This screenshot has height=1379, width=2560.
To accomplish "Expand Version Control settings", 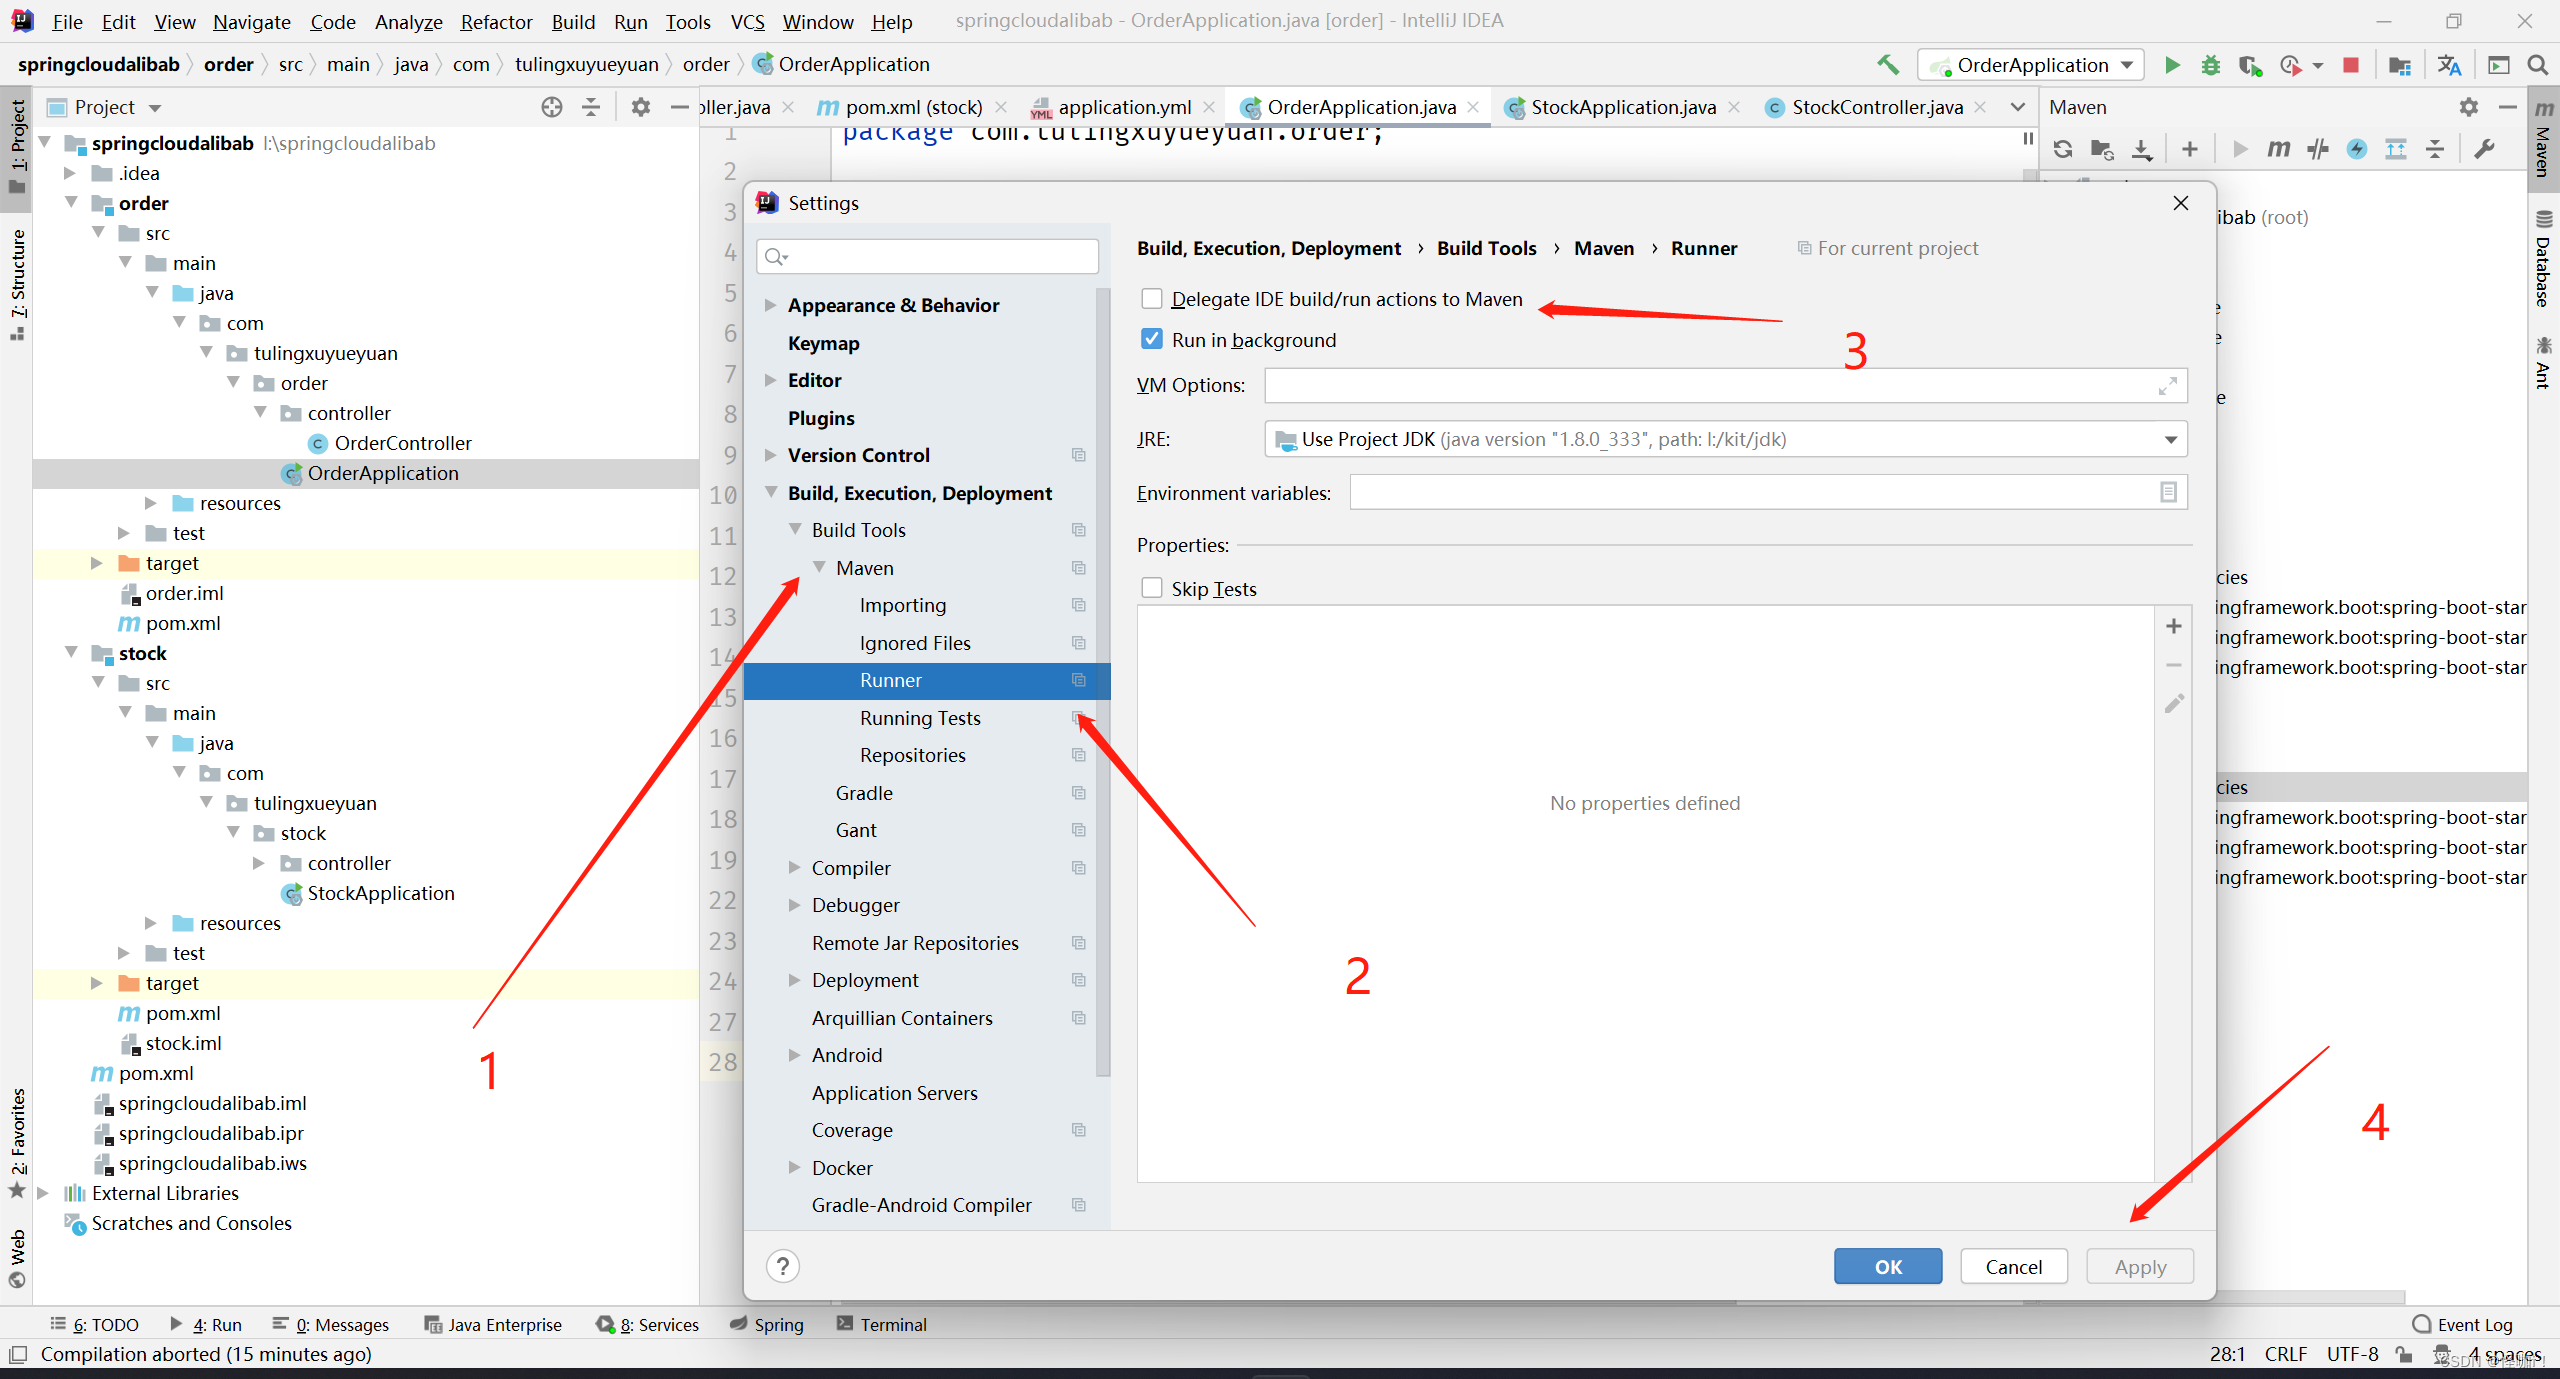I will tap(770, 455).
